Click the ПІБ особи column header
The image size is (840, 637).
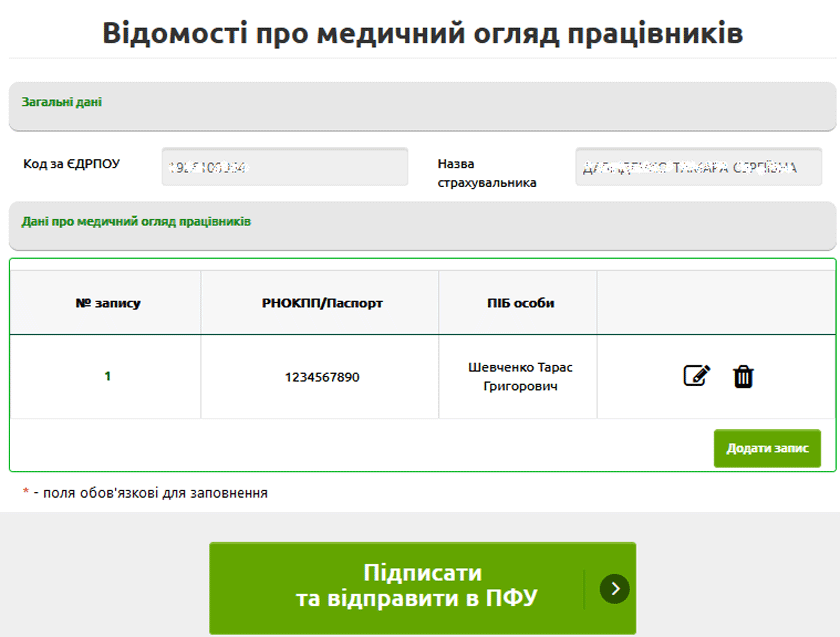pyautogui.click(x=518, y=302)
